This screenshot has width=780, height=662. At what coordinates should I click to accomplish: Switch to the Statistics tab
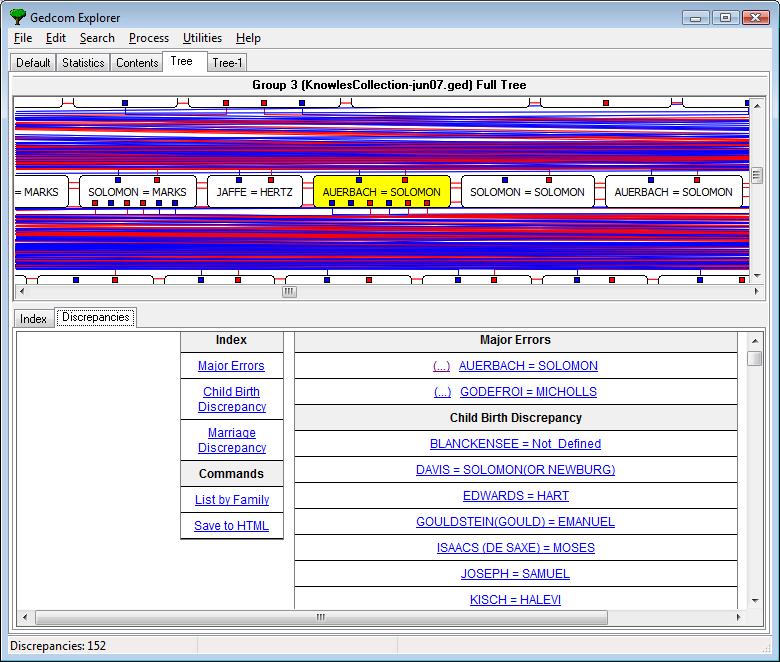tap(83, 63)
